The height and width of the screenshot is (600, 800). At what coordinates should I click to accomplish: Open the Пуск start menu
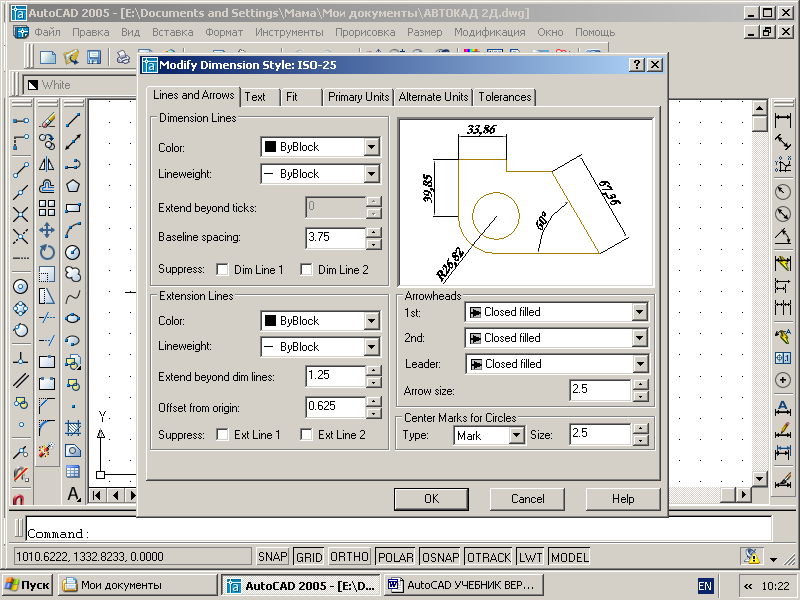27,585
